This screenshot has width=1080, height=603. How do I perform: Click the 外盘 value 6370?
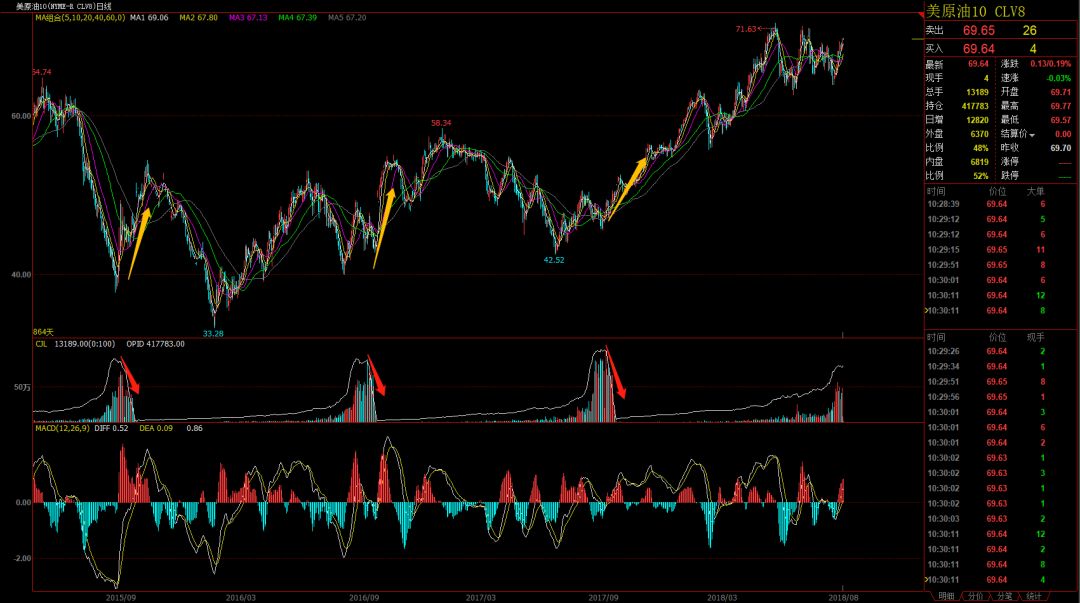tap(979, 134)
